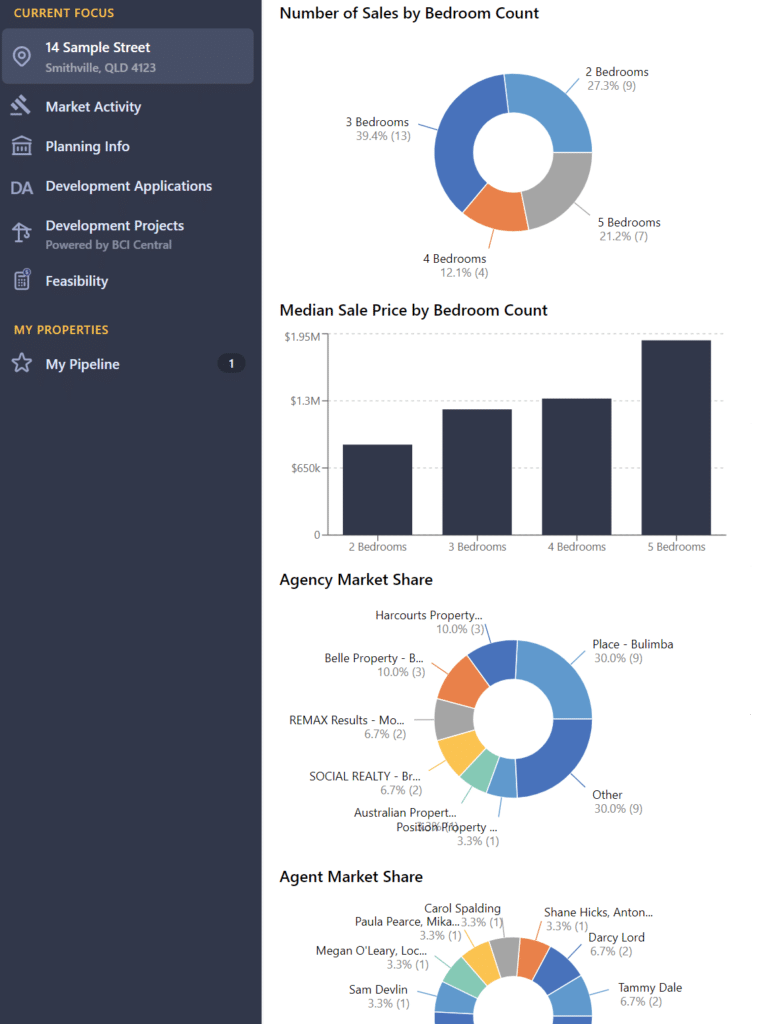Screen dimensions: 759x1024
Task: Click the Planning Info building icon
Action: [x=21, y=146]
